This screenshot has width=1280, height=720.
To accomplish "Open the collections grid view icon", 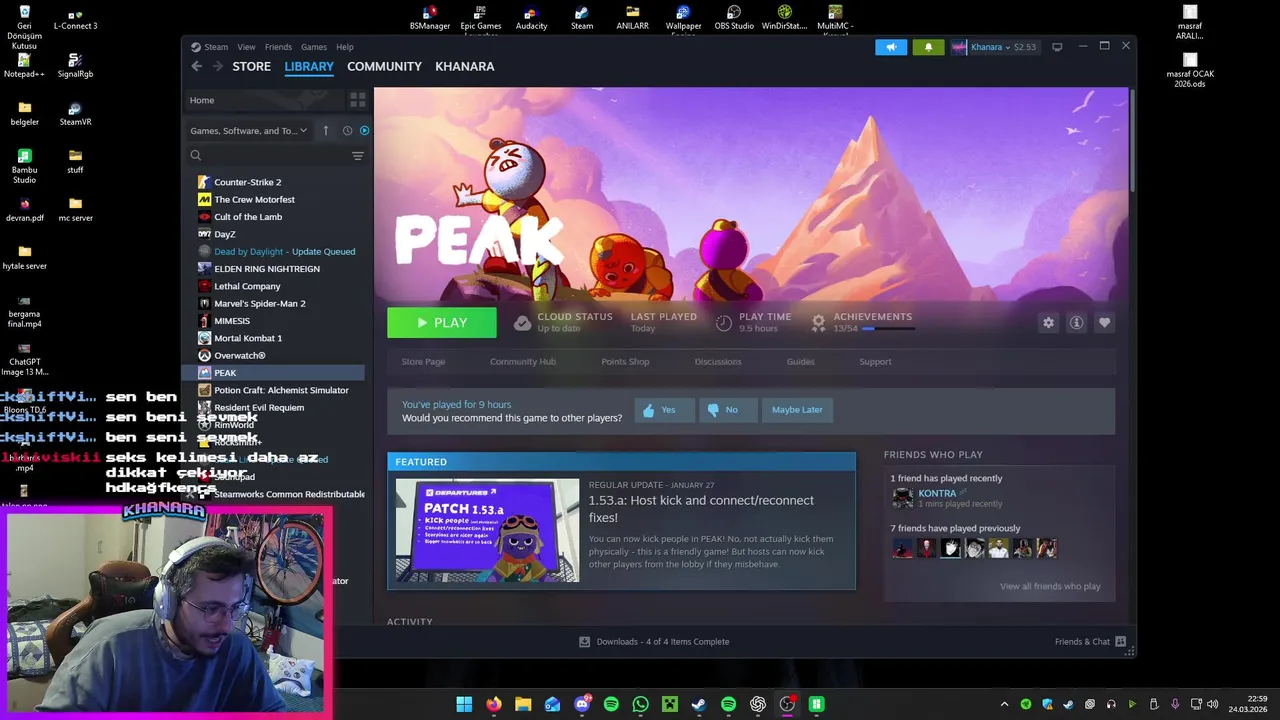I will pos(357,100).
